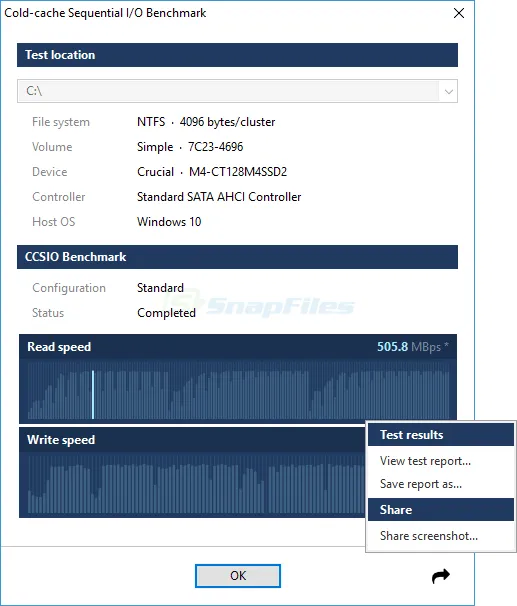Click the Read speed graph title
Screen dimensions: 517x606
pyautogui.click(x=59, y=347)
